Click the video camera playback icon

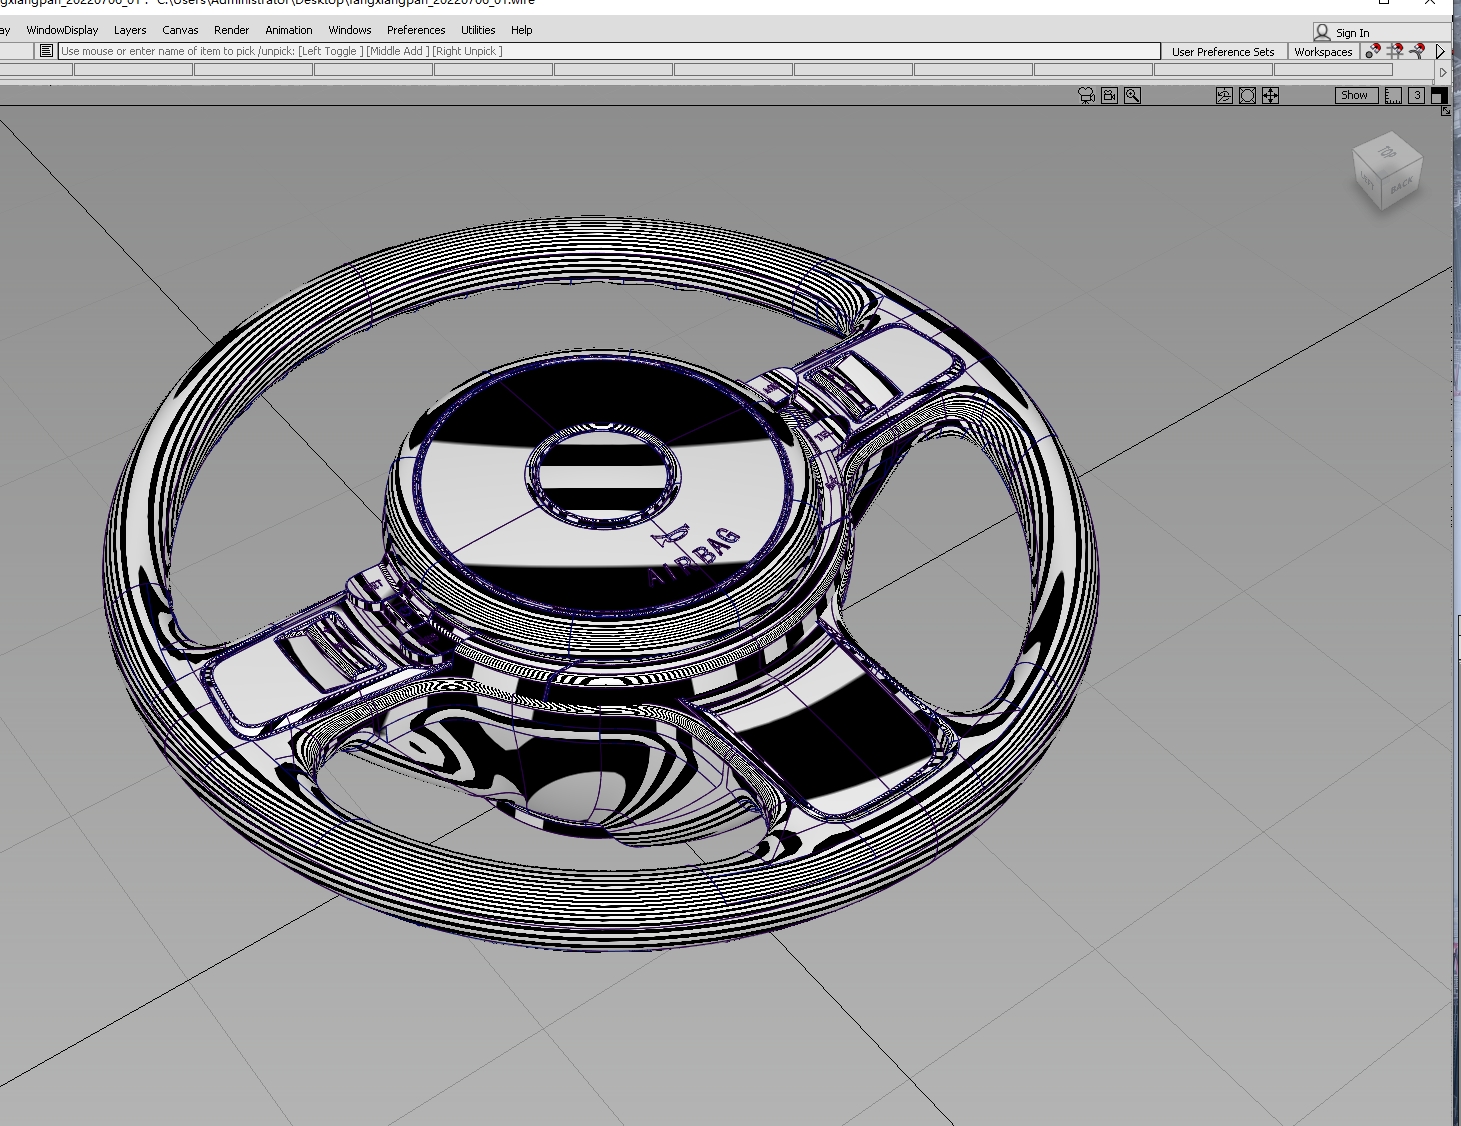[x=1107, y=95]
